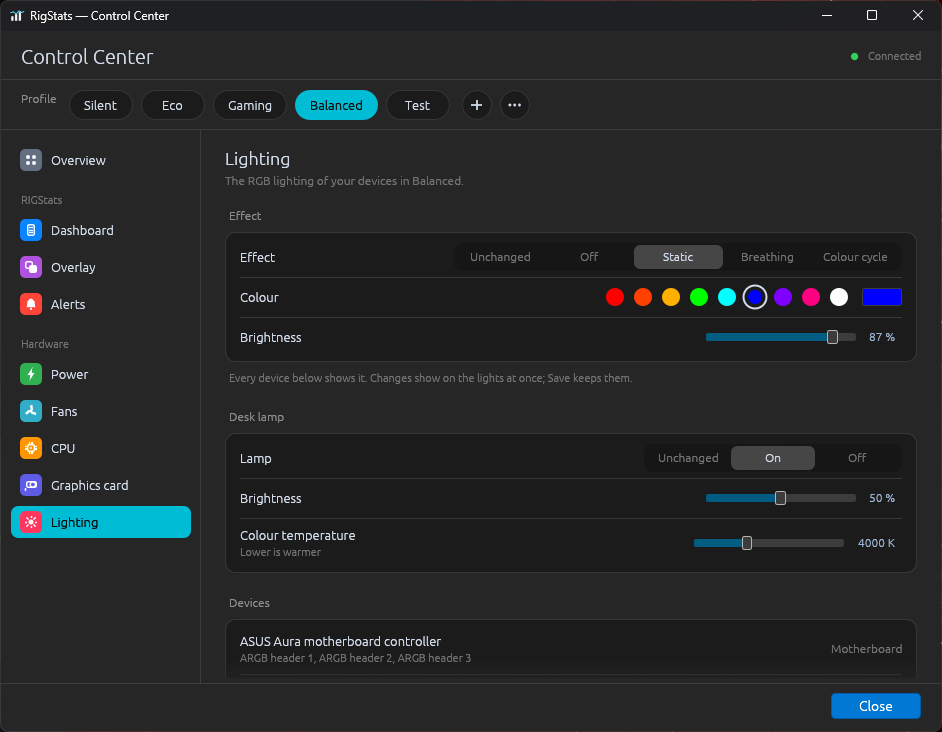The width and height of the screenshot is (942, 732).
Task: Click the Alerts bell icon
Action: [x=31, y=304]
